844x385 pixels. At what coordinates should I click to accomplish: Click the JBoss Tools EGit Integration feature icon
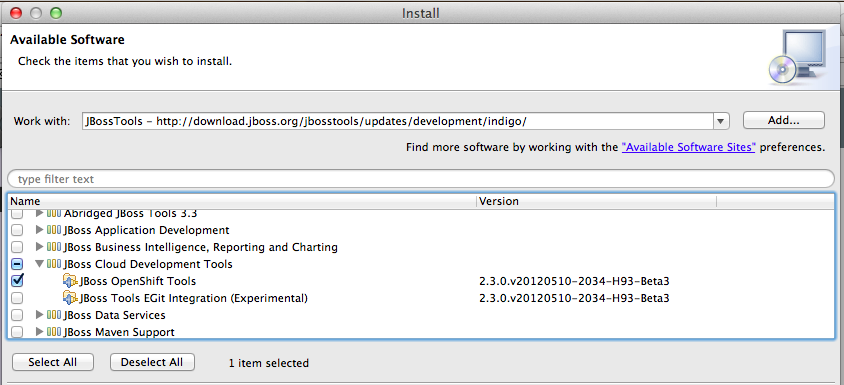click(x=70, y=298)
